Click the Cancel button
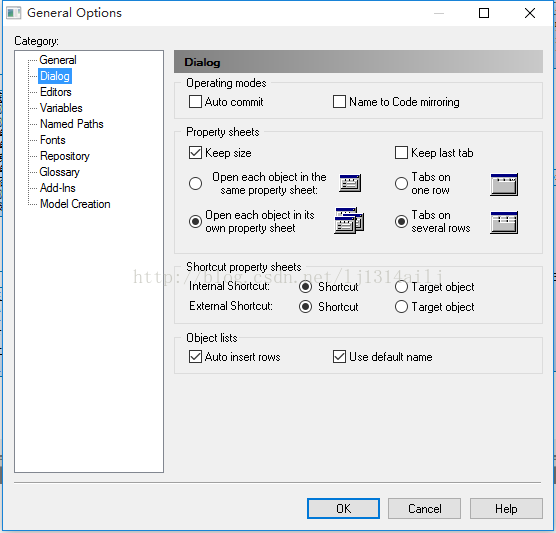 pyautogui.click(x=424, y=509)
